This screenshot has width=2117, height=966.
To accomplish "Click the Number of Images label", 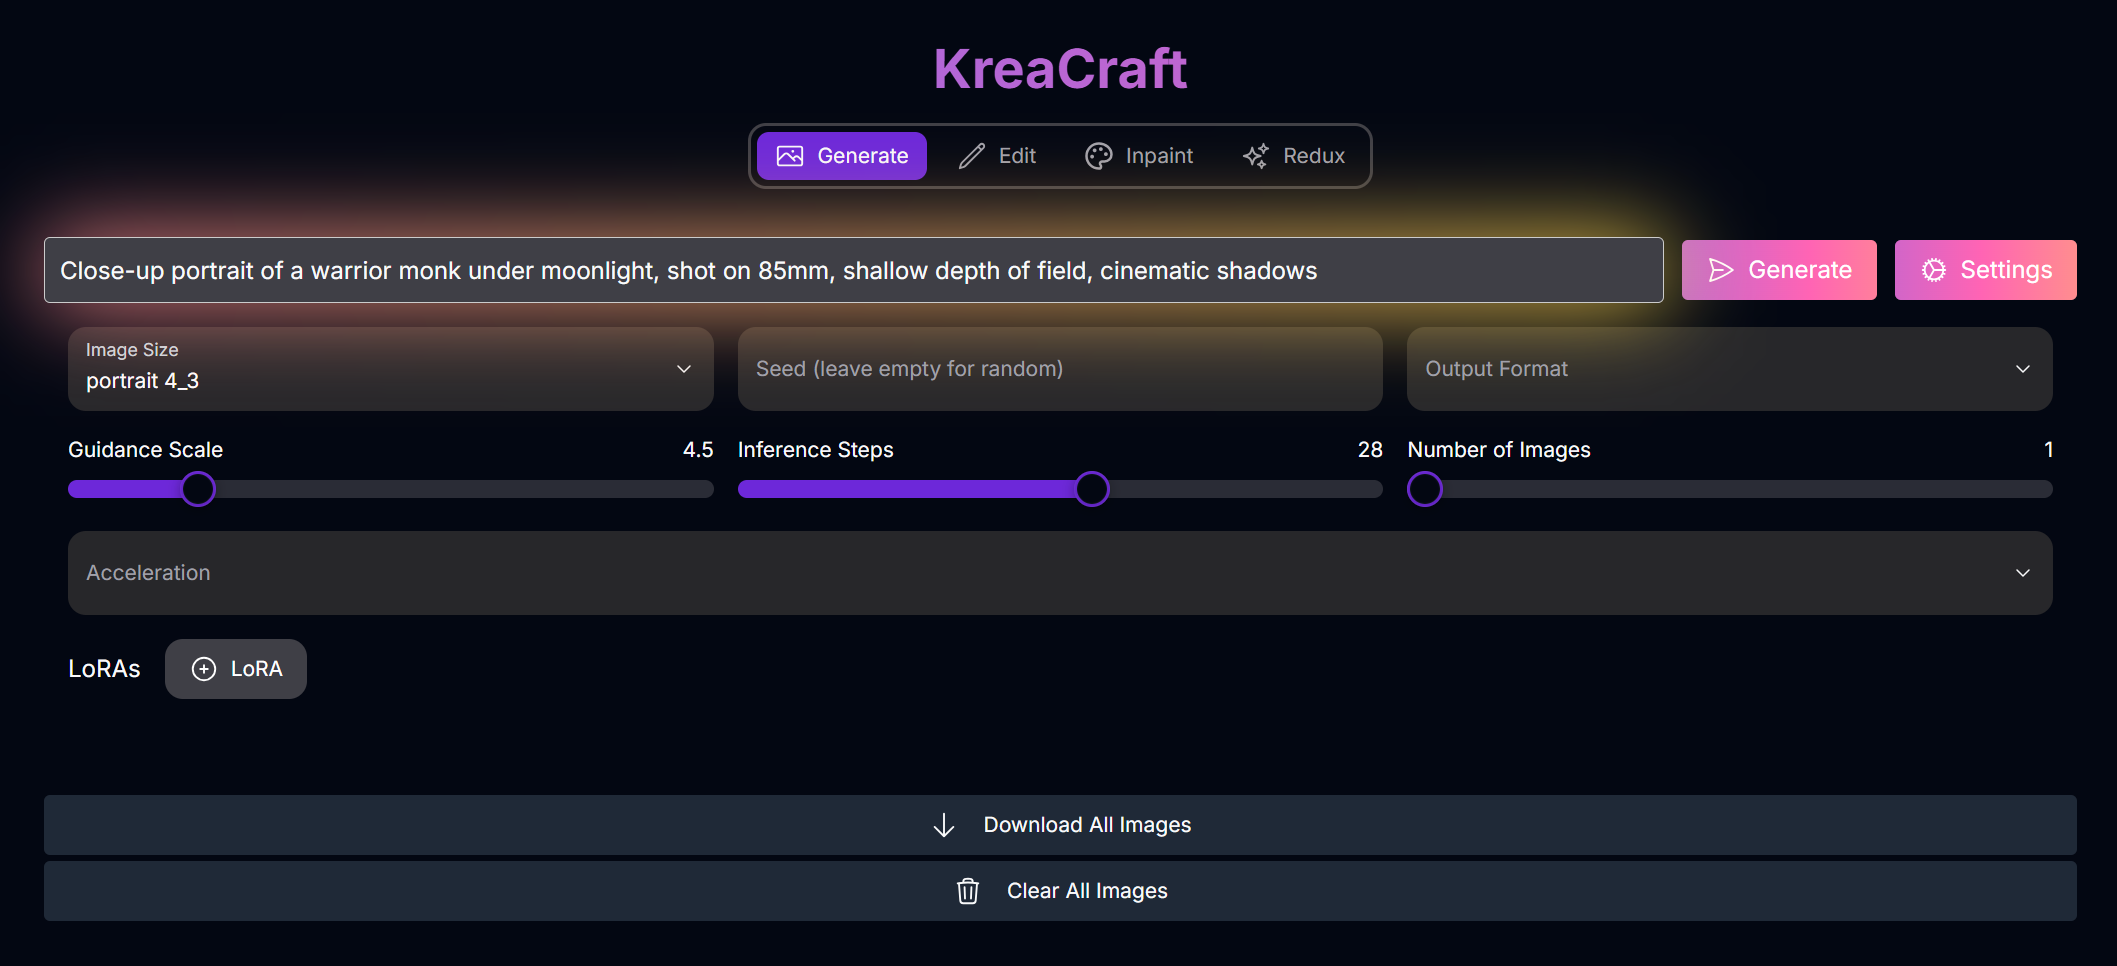I will coord(1499,450).
